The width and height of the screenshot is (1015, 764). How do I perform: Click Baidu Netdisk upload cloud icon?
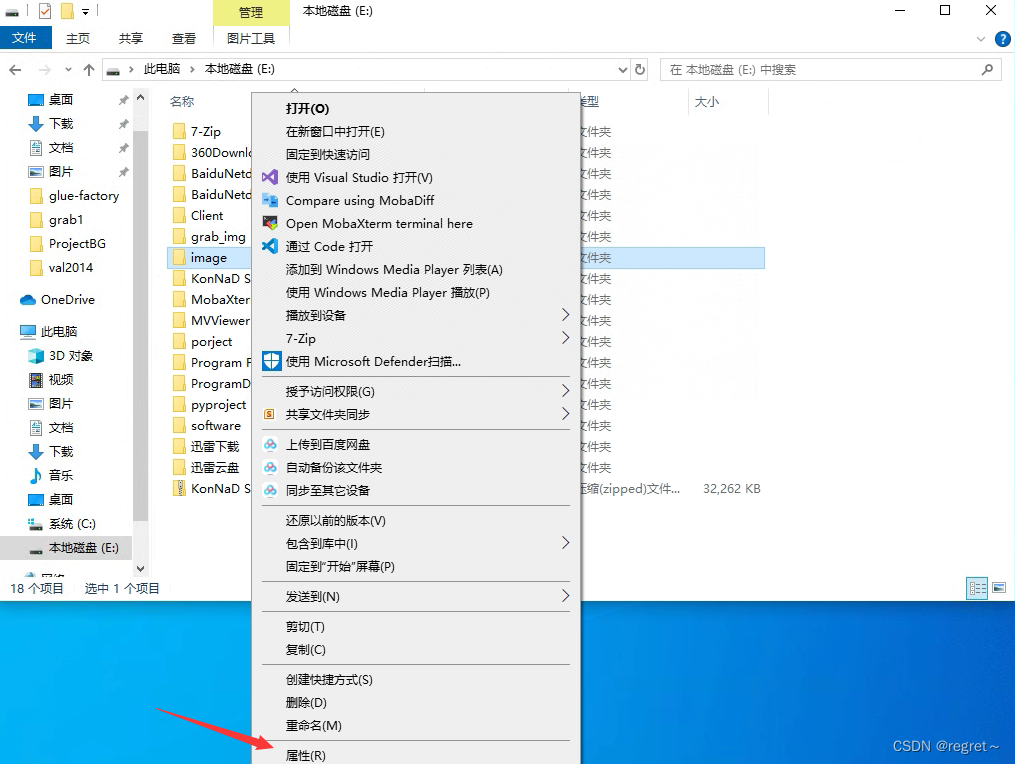point(270,444)
